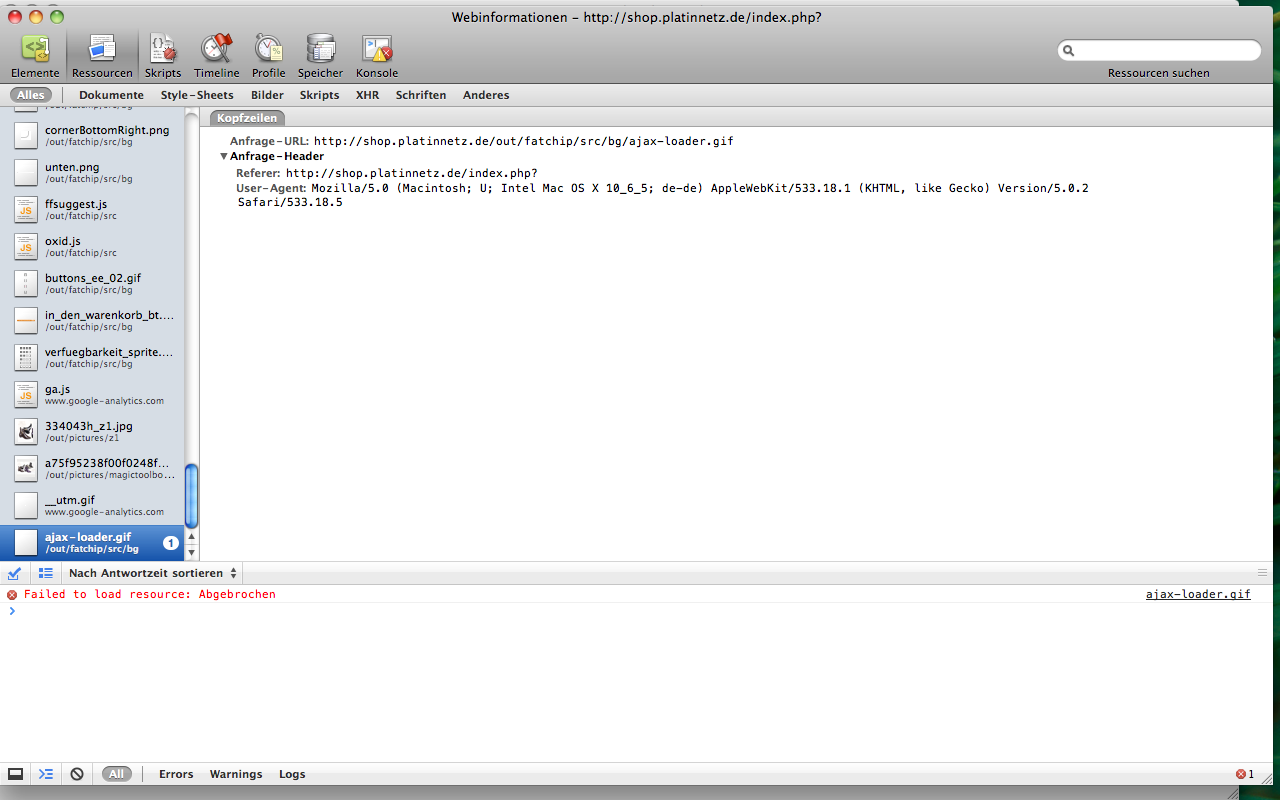Screen dimensions: 1280x800
Task: Open the Timeline panel
Action: pos(216,56)
